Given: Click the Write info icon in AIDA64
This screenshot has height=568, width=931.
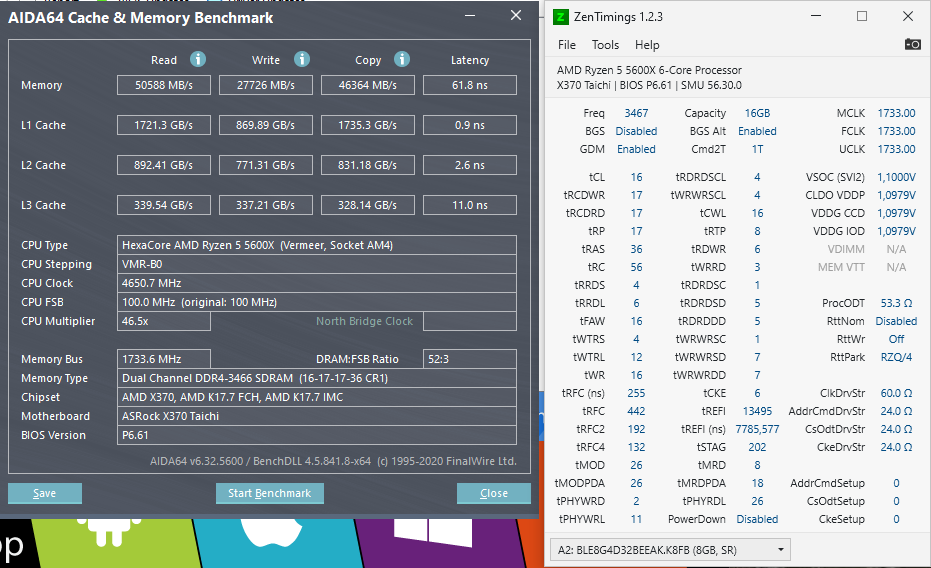Looking at the screenshot, I should pos(302,59).
